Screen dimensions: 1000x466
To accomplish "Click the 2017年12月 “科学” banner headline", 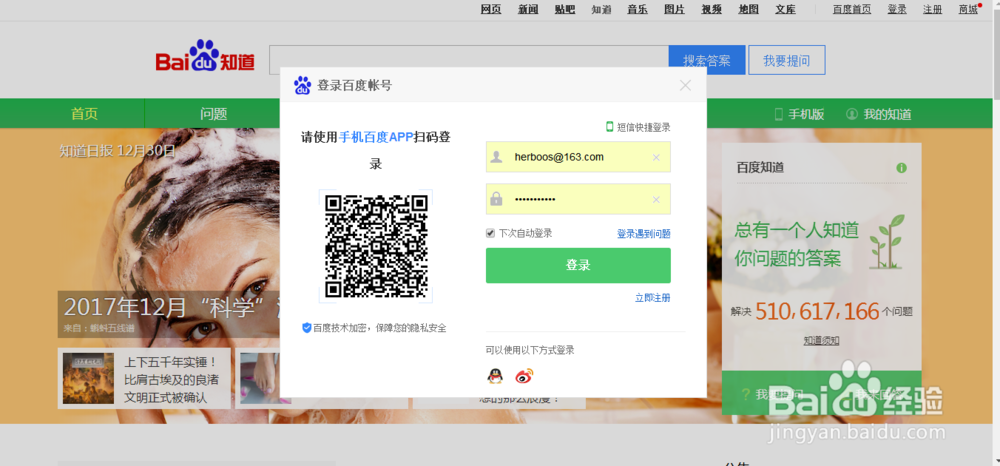I will pos(170,307).
